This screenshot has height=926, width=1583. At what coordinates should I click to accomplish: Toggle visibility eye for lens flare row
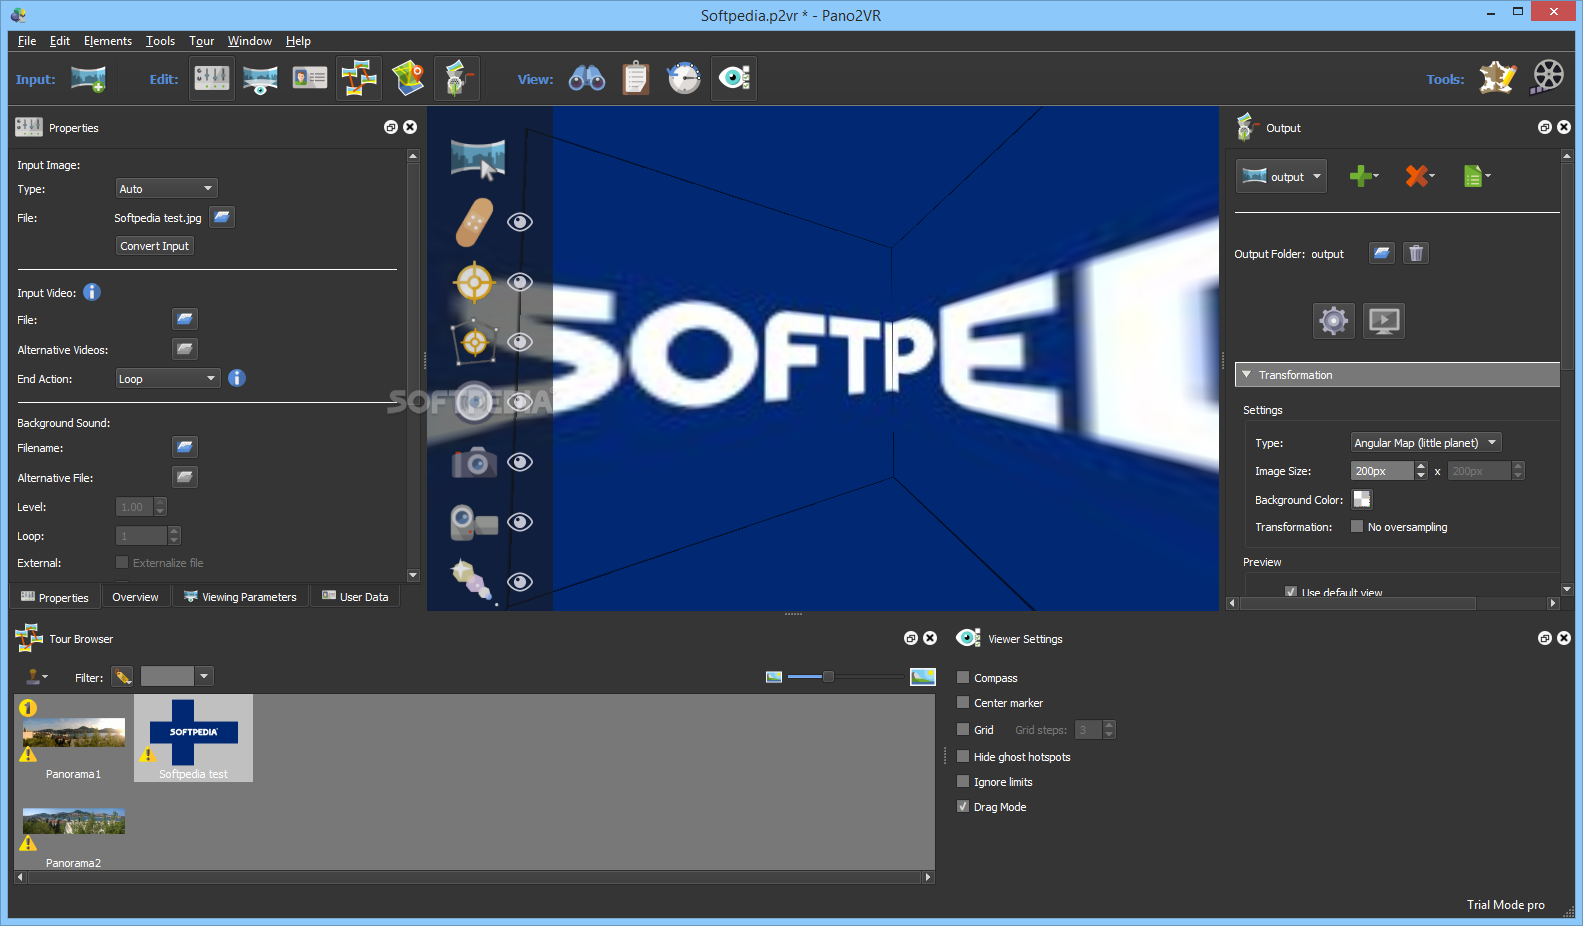pyautogui.click(x=519, y=582)
